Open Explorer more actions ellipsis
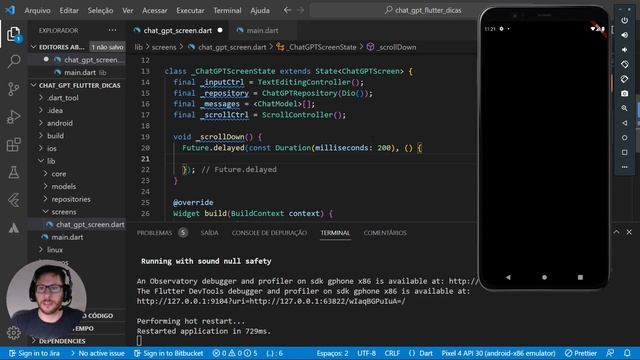The height and width of the screenshot is (360, 640). pos(112,30)
